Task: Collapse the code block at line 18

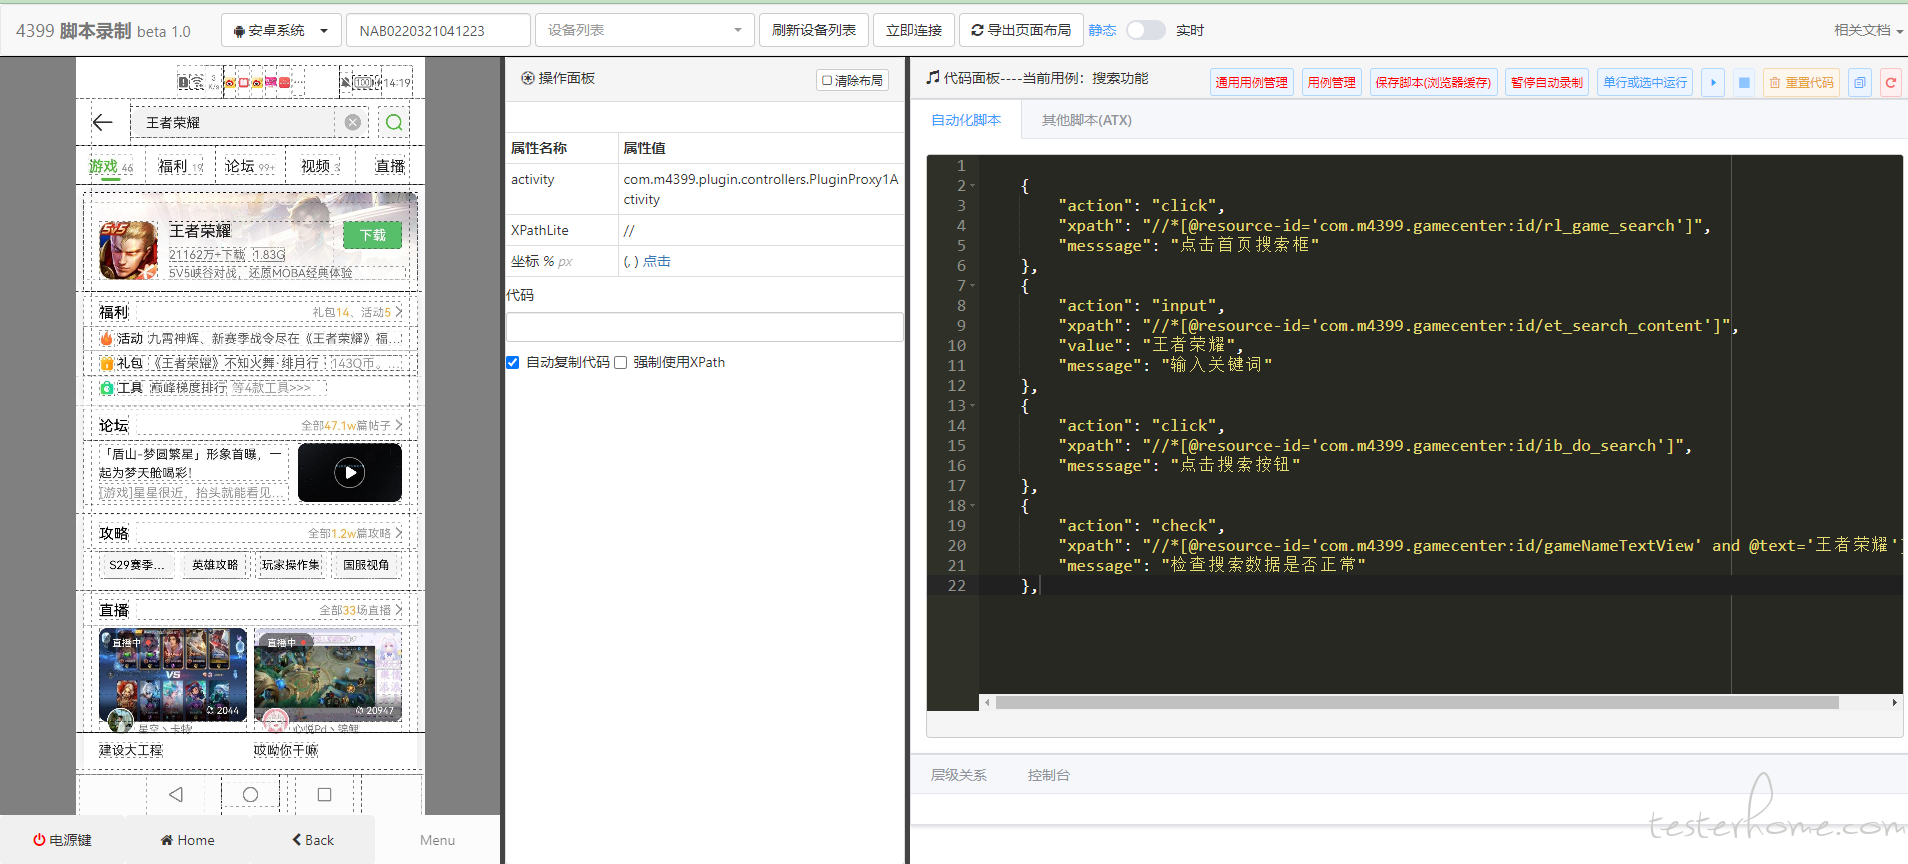Action: click(x=973, y=506)
